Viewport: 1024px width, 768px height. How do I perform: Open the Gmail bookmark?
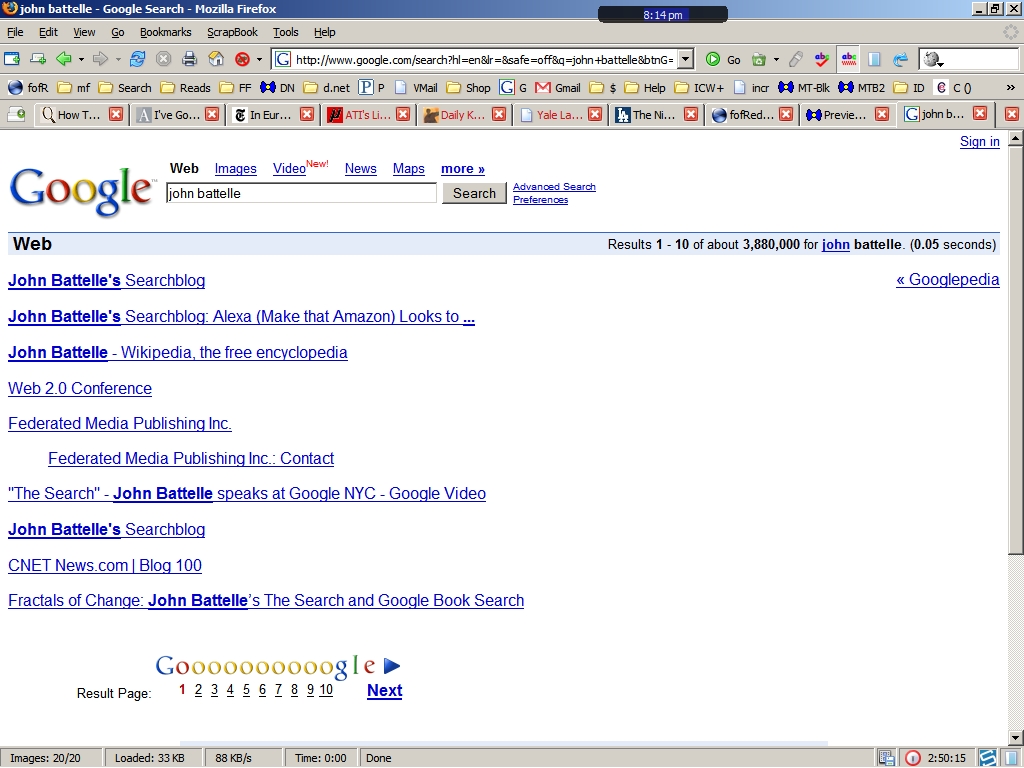[558, 88]
